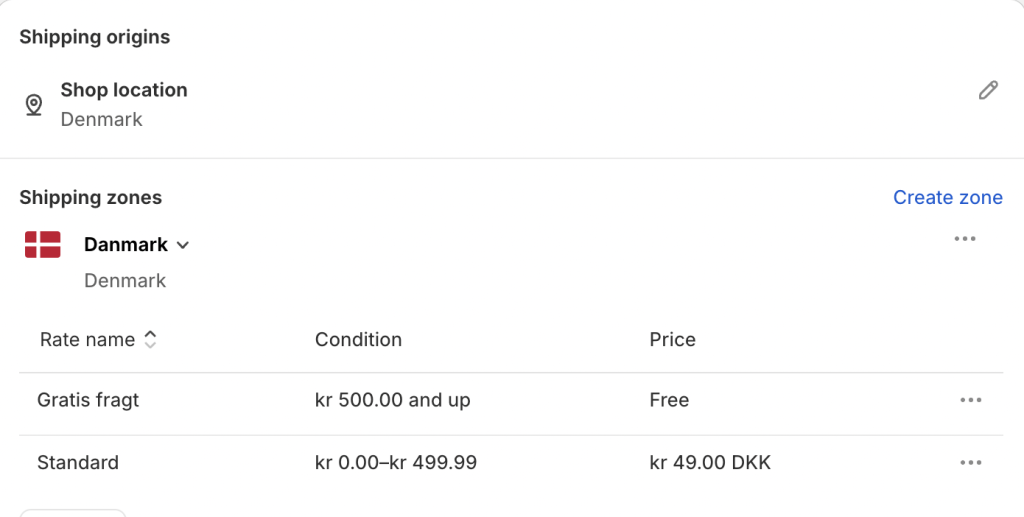Click the Free price for Gratis fragt
The height and width of the screenshot is (517, 1024).
click(x=669, y=400)
